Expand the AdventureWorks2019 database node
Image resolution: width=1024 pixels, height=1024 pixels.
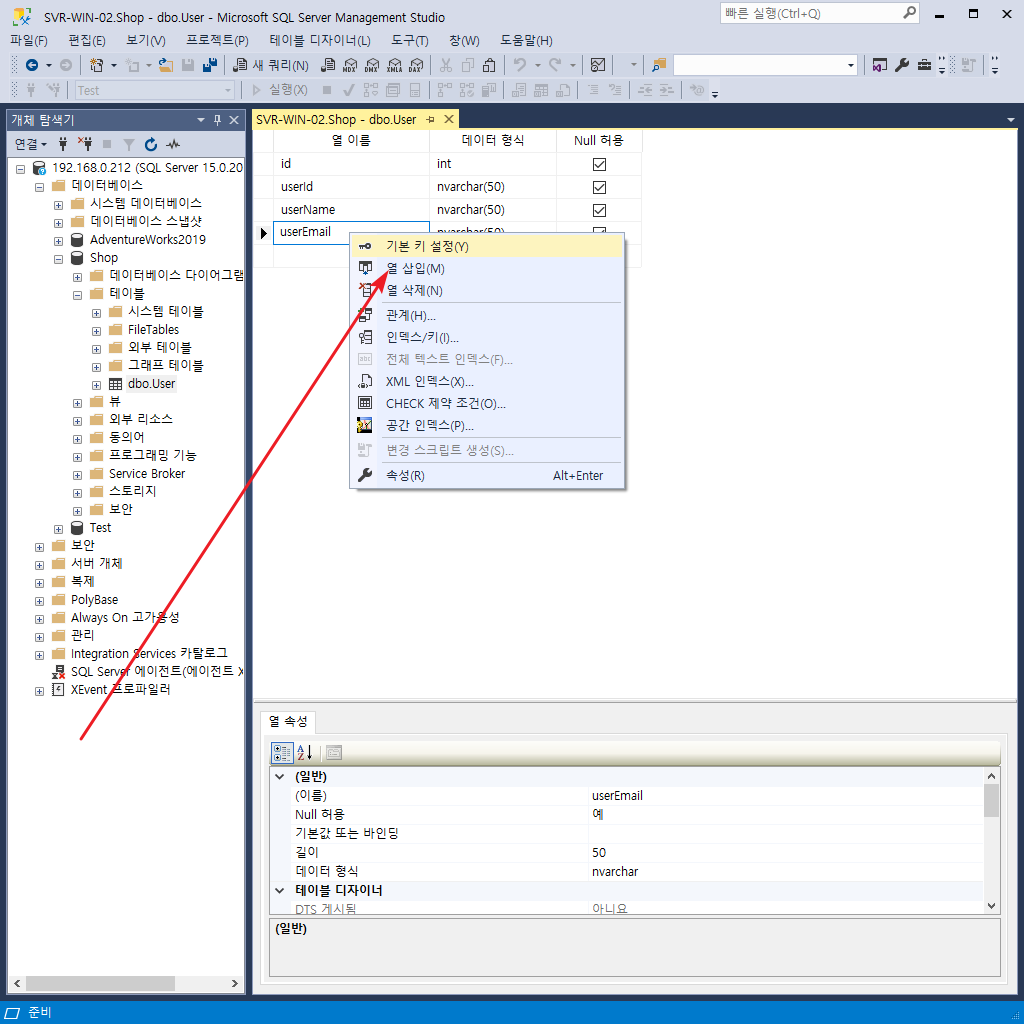58,241
